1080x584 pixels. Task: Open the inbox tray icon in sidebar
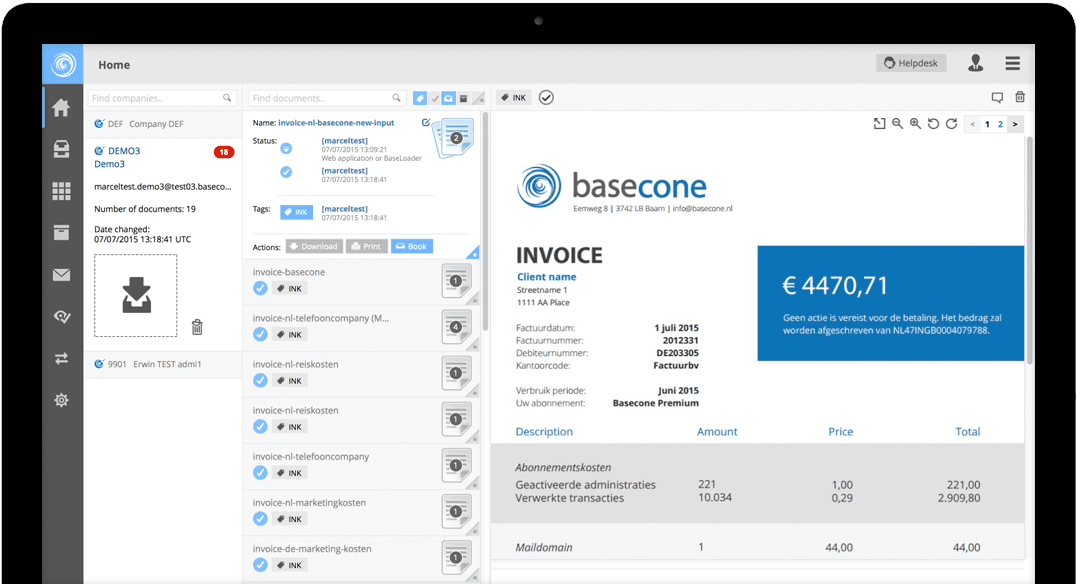point(62,149)
